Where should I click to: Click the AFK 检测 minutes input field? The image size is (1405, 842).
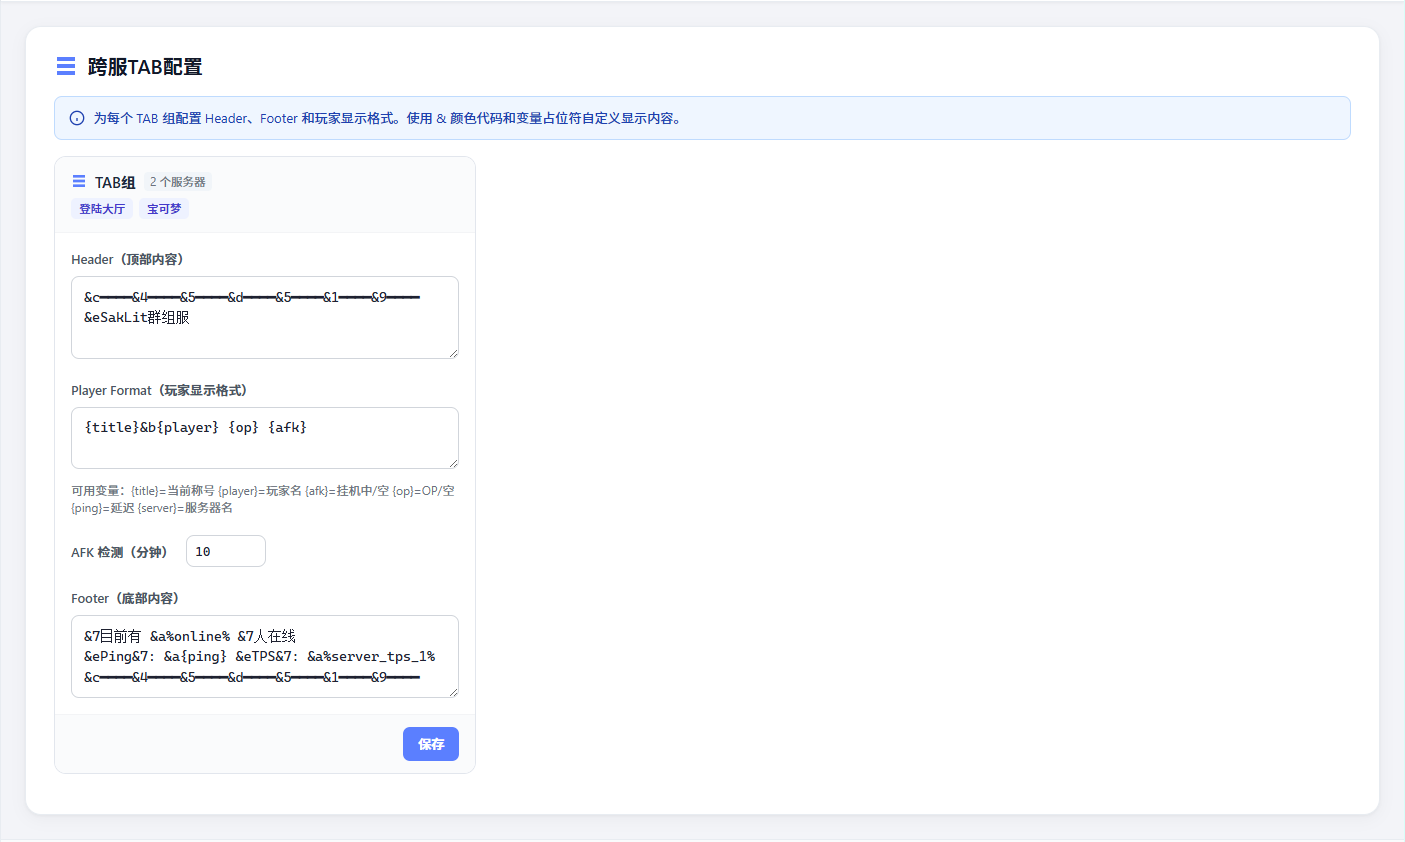[x=226, y=551]
